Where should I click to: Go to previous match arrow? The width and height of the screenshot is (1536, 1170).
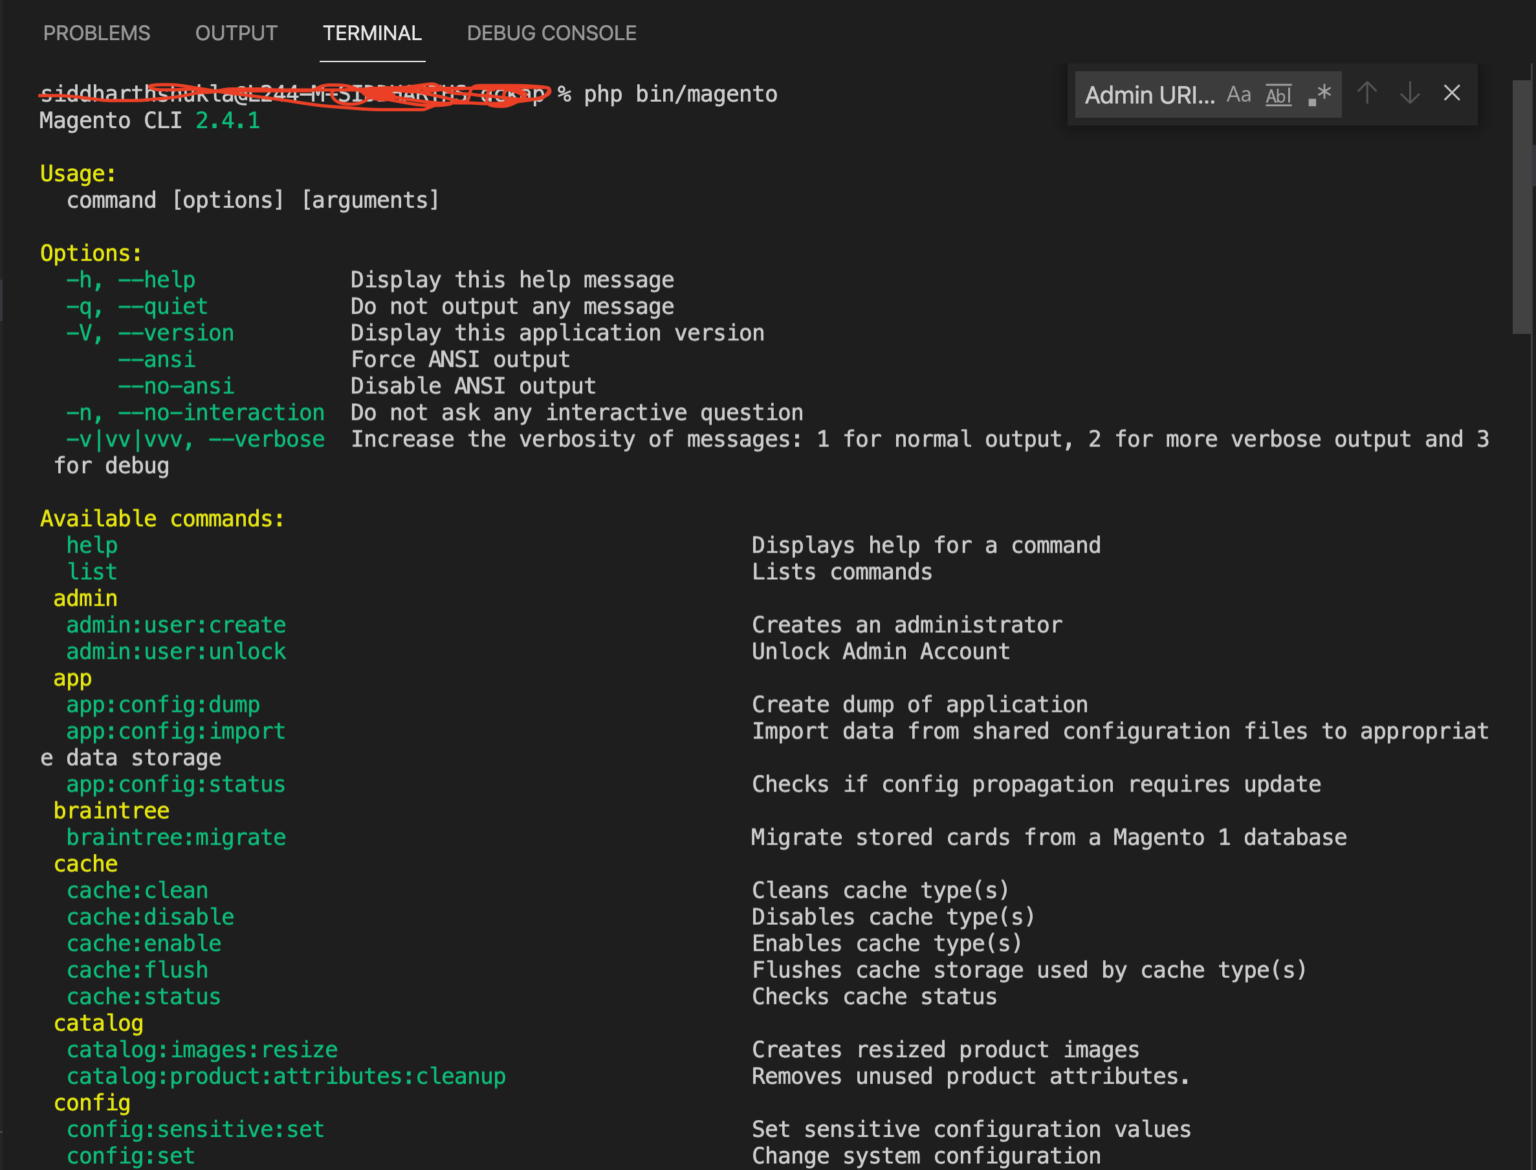click(x=1367, y=93)
